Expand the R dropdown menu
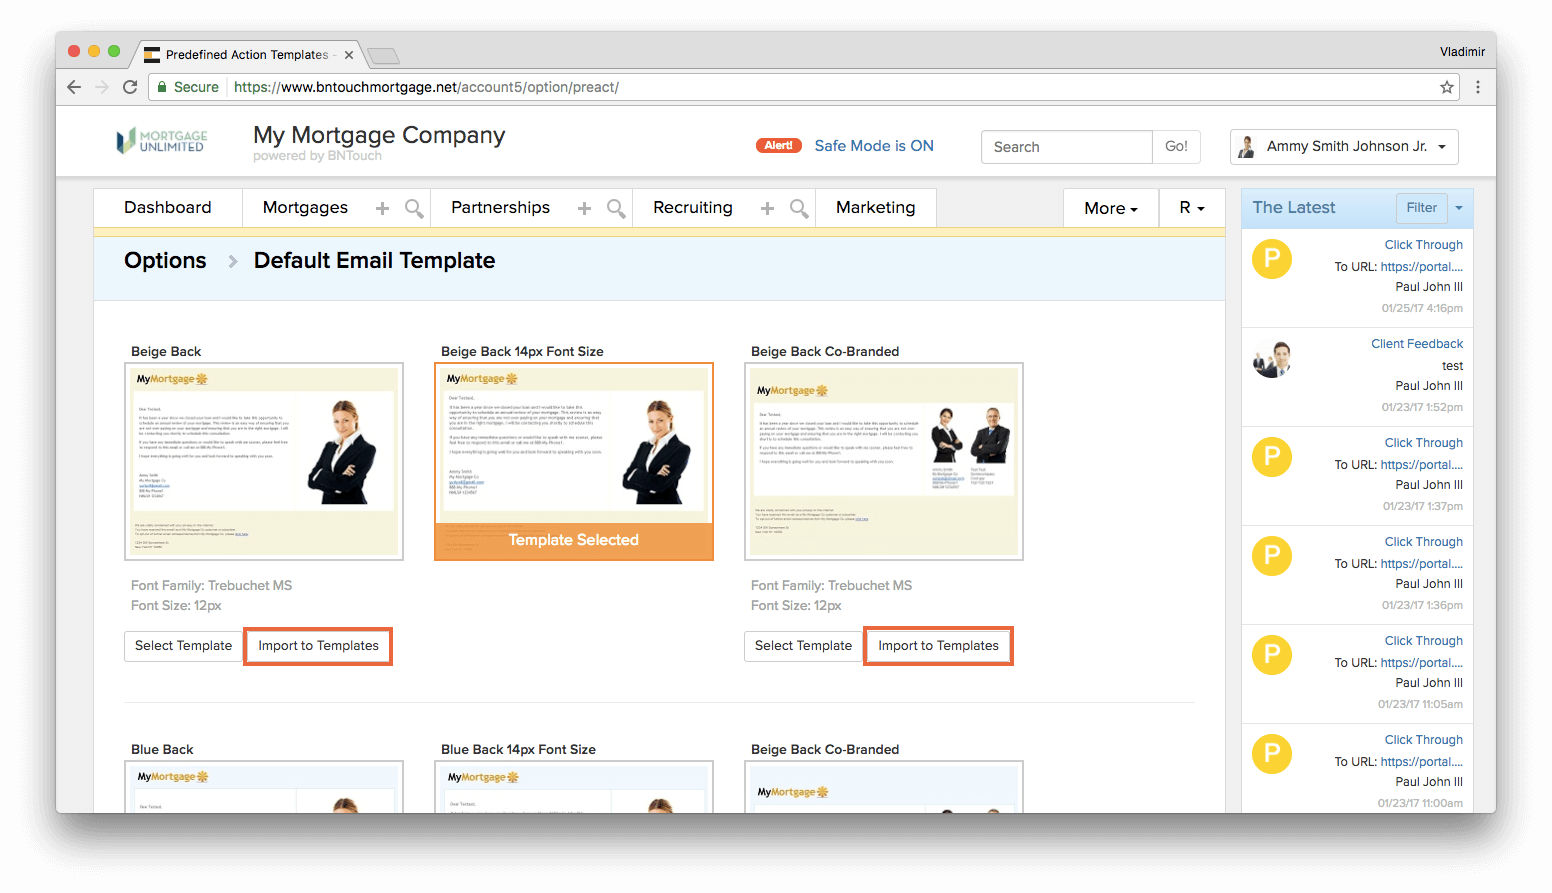This screenshot has height=893, width=1552. pos(1192,208)
